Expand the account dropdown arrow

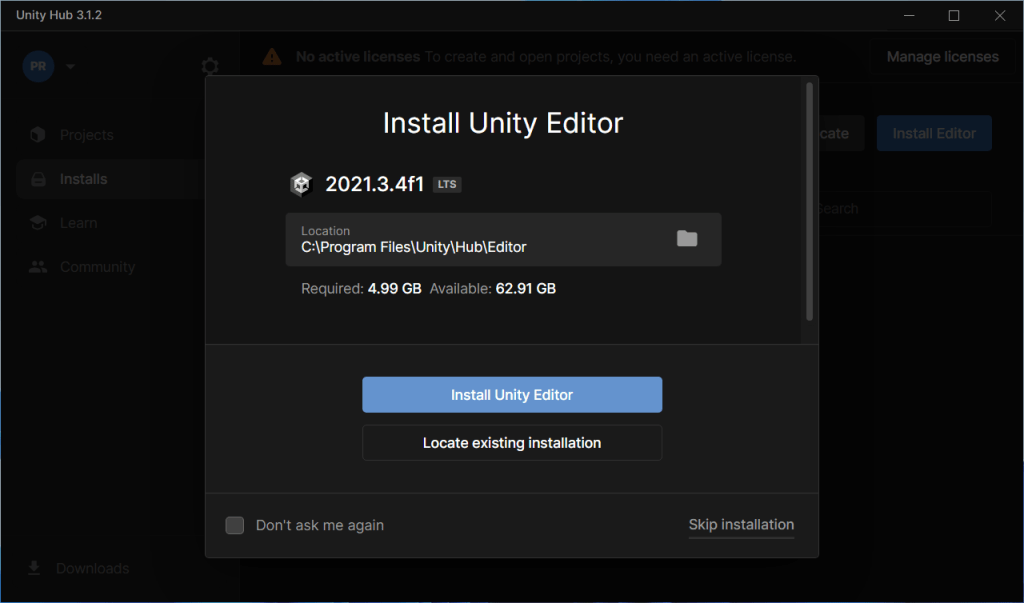tap(70, 67)
